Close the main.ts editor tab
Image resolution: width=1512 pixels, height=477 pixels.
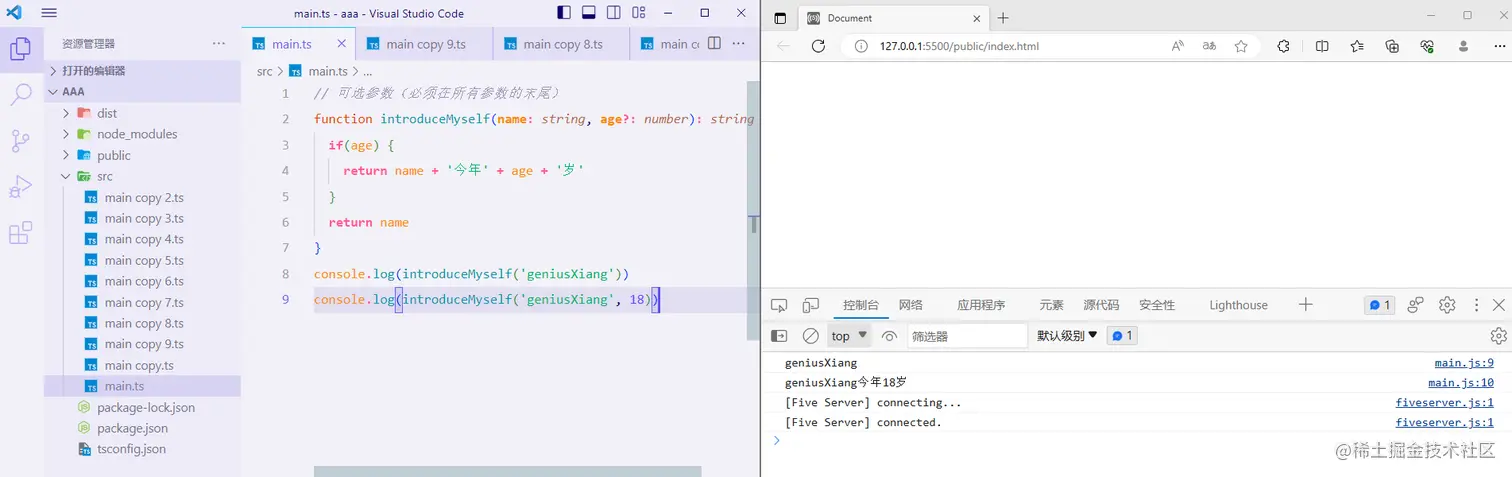[x=342, y=44]
